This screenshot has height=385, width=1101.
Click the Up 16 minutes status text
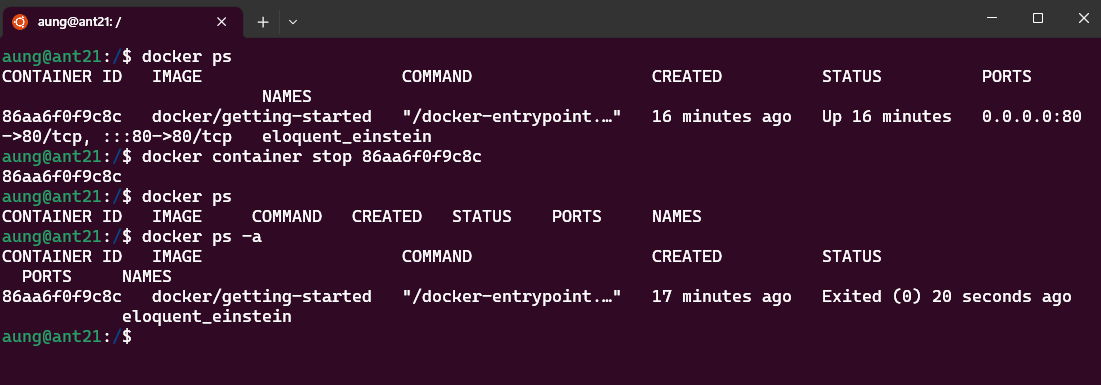(x=887, y=116)
